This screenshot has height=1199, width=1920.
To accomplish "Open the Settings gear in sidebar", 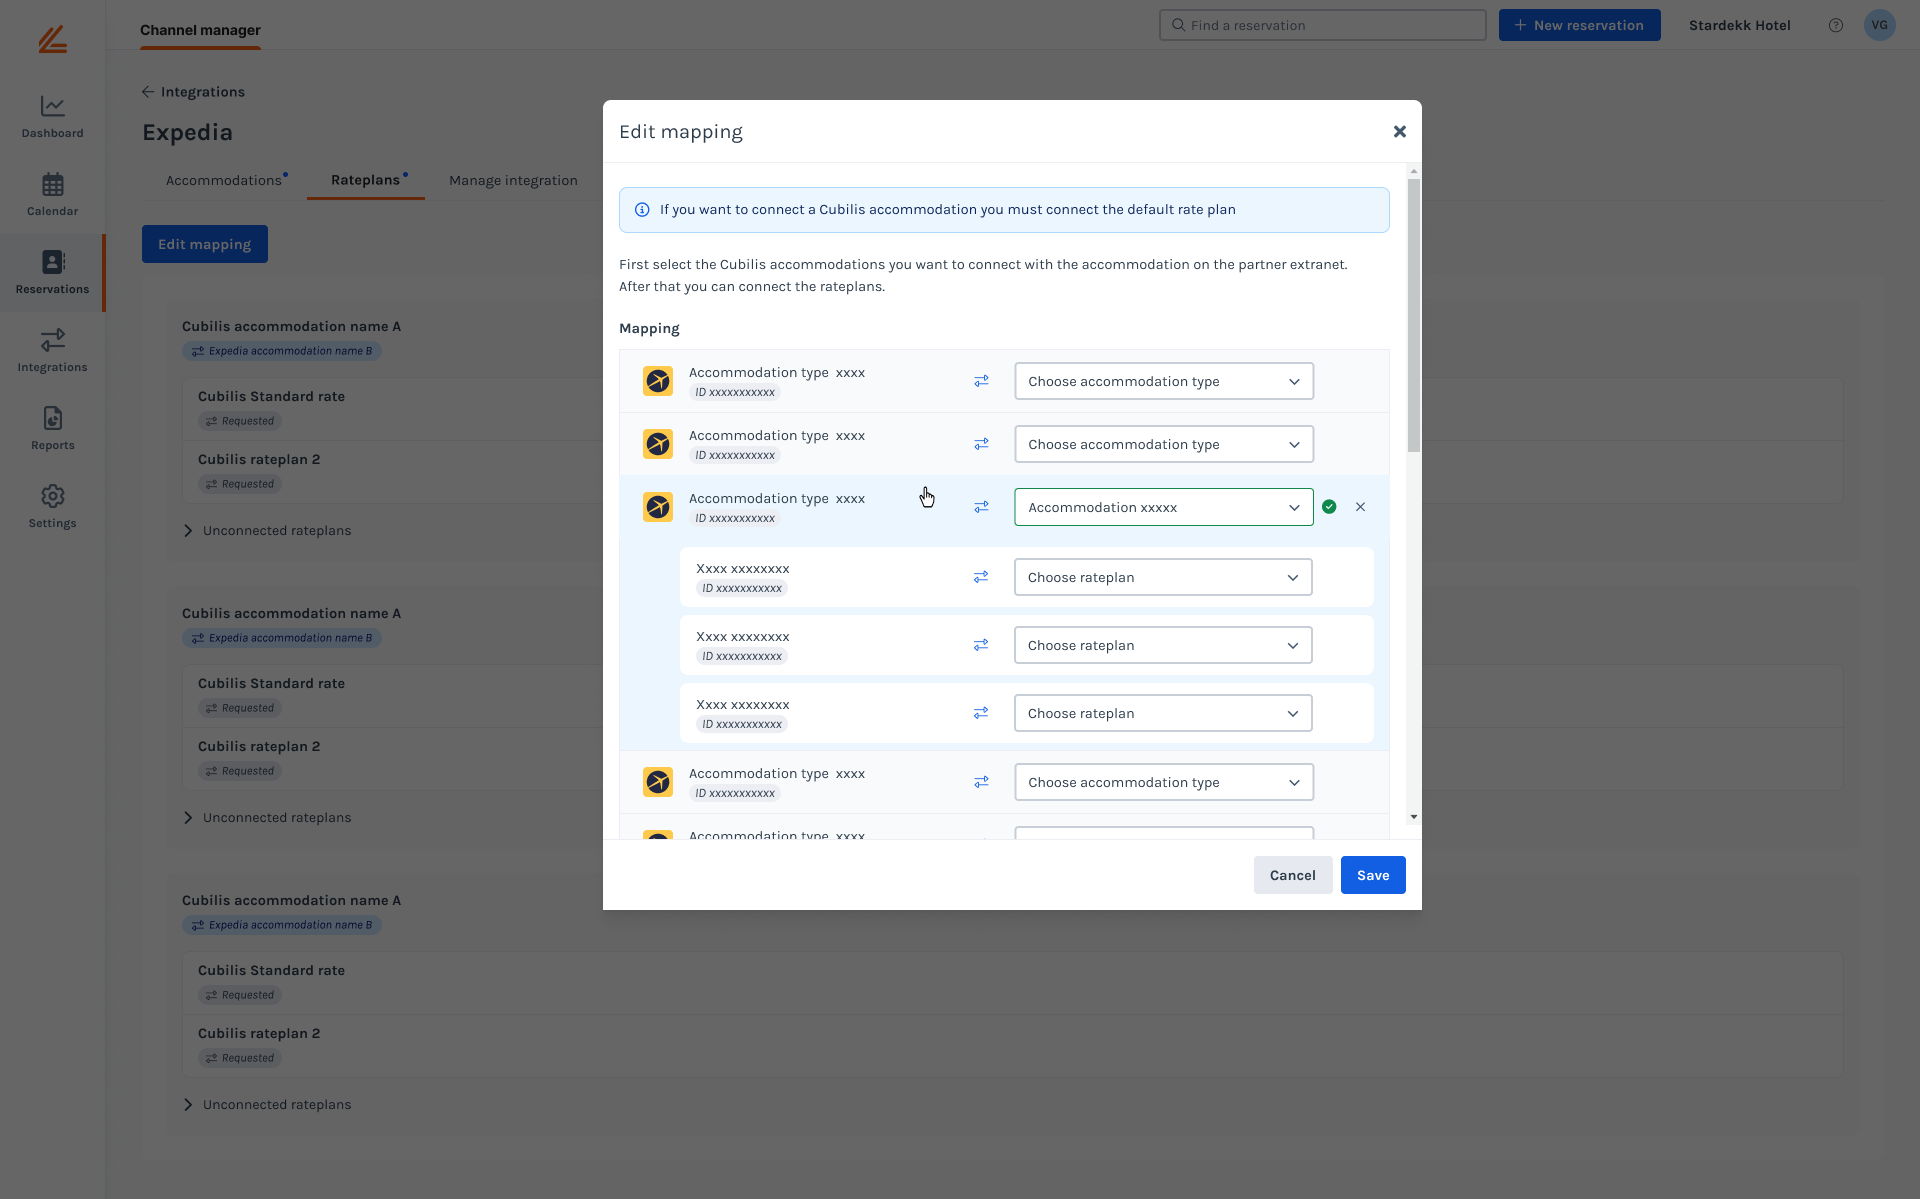I will pyautogui.click(x=52, y=506).
